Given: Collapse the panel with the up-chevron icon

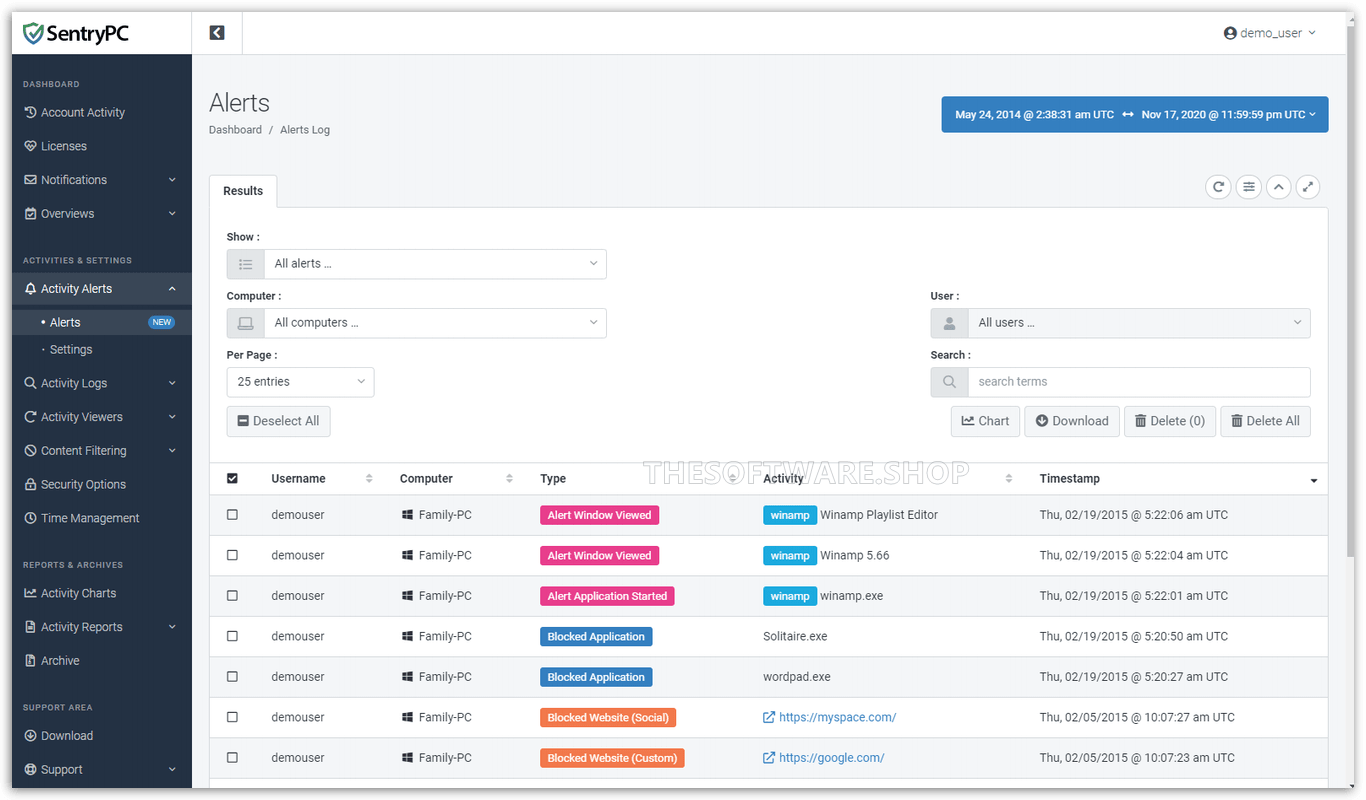Looking at the screenshot, I should (x=1278, y=187).
